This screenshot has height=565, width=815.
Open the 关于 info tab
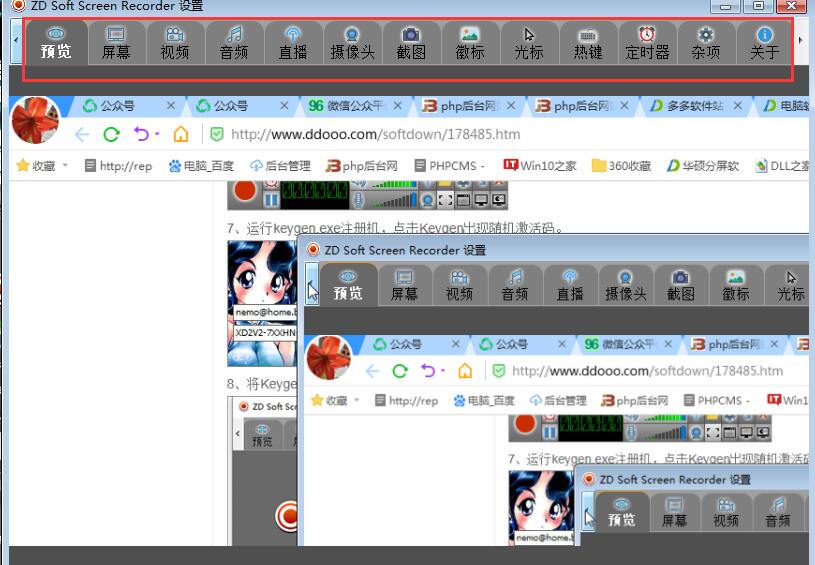(765, 43)
